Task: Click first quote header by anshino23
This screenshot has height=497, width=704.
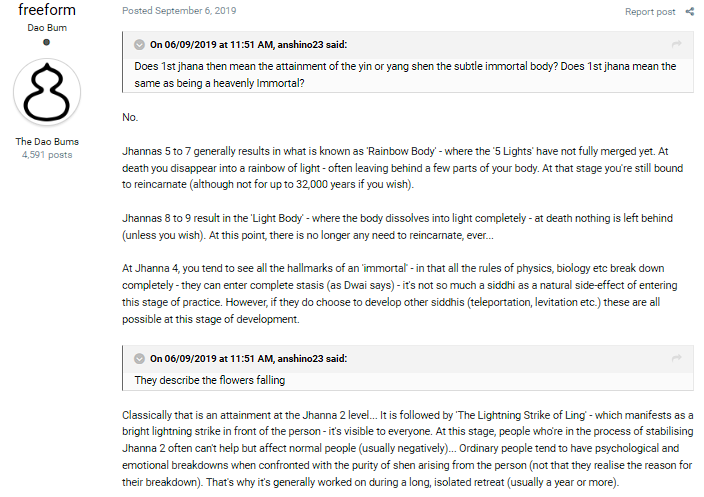Action: 248,45
